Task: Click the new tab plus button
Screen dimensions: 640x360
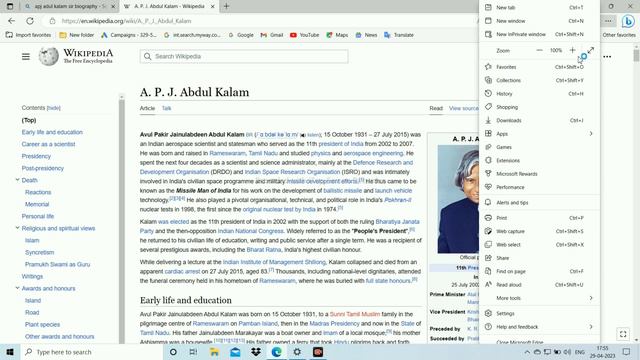Action: (x=226, y=6)
